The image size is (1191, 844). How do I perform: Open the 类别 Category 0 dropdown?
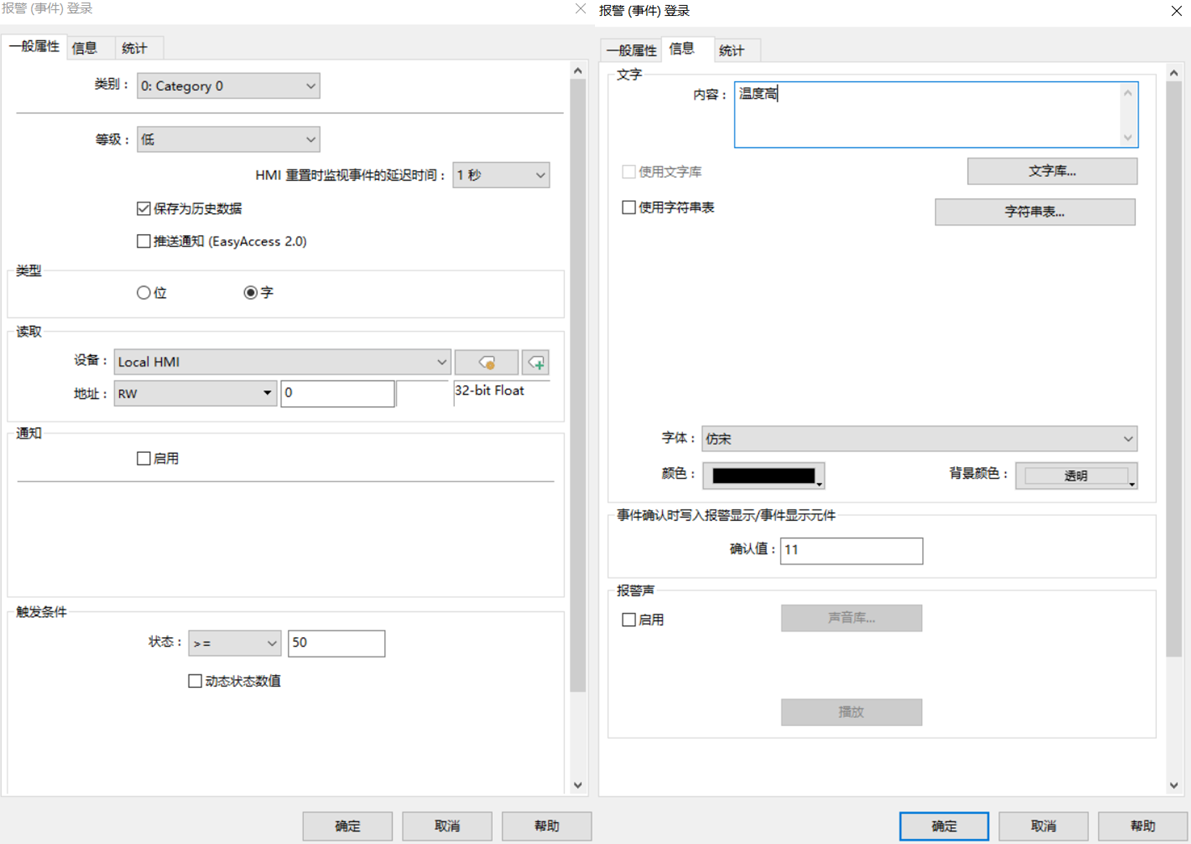228,86
